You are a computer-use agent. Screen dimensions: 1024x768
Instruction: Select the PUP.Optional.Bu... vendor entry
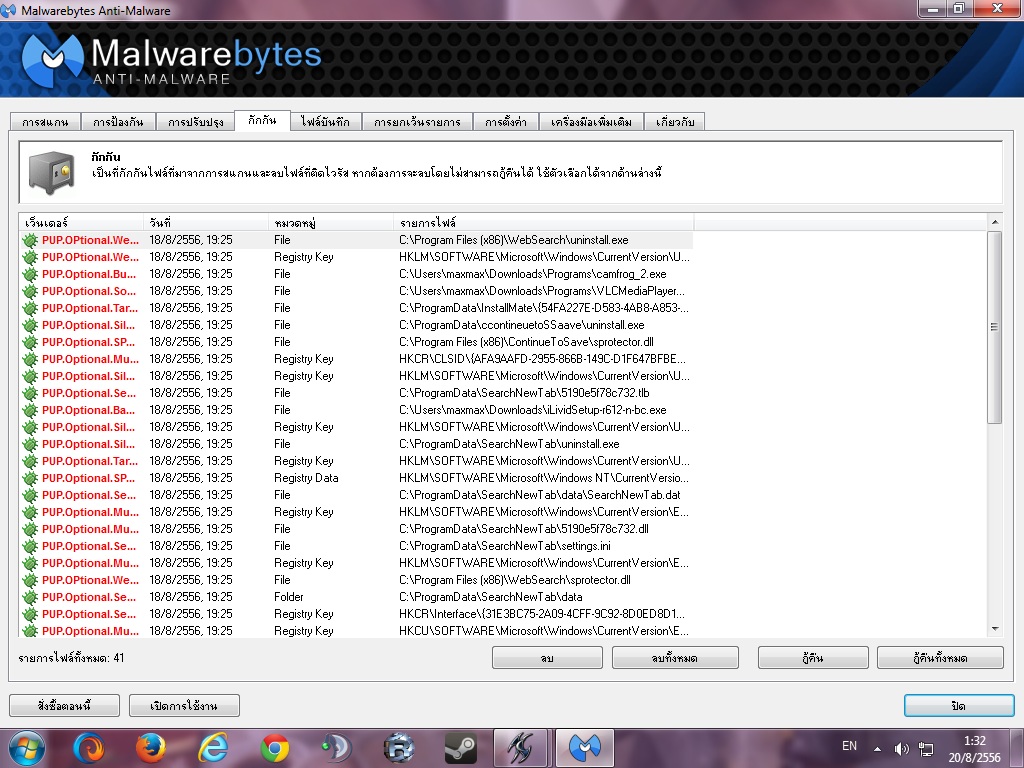pos(89,274)
